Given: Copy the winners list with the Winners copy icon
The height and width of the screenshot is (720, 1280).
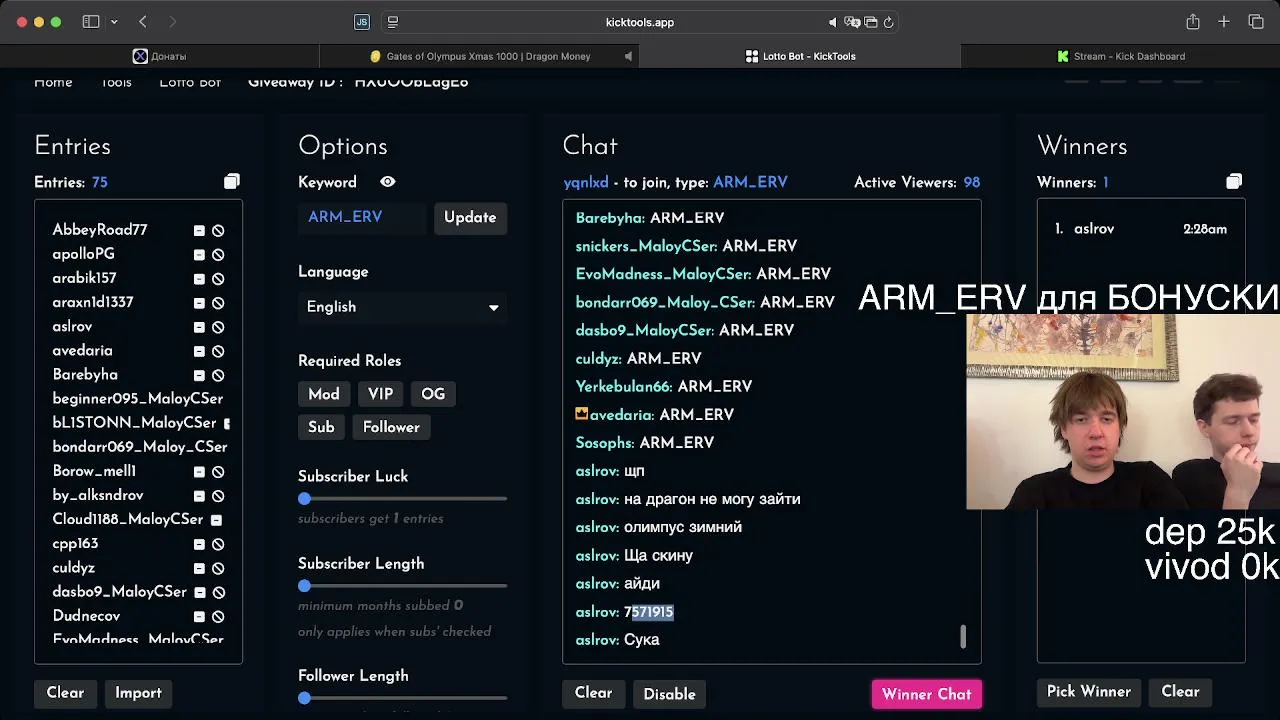Looking at the screenshot, I should [1234, 181].
